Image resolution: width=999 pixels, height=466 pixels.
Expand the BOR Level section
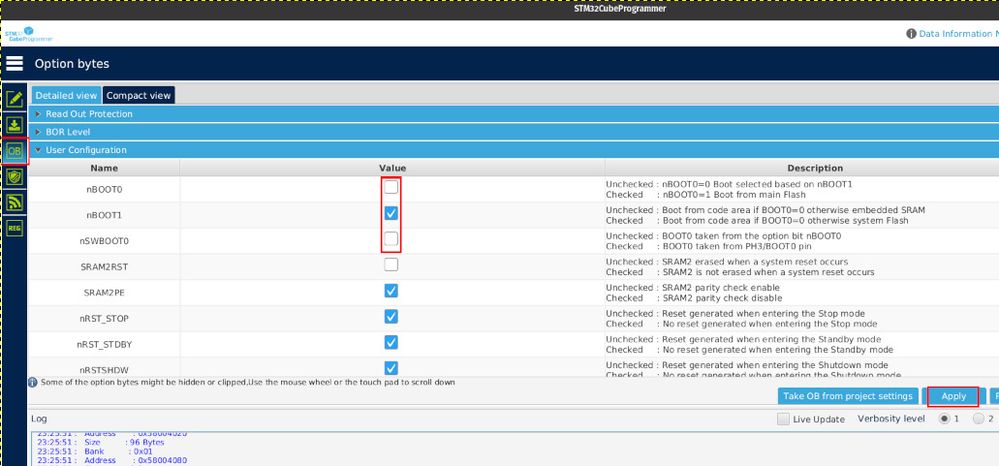click(514, 132)
